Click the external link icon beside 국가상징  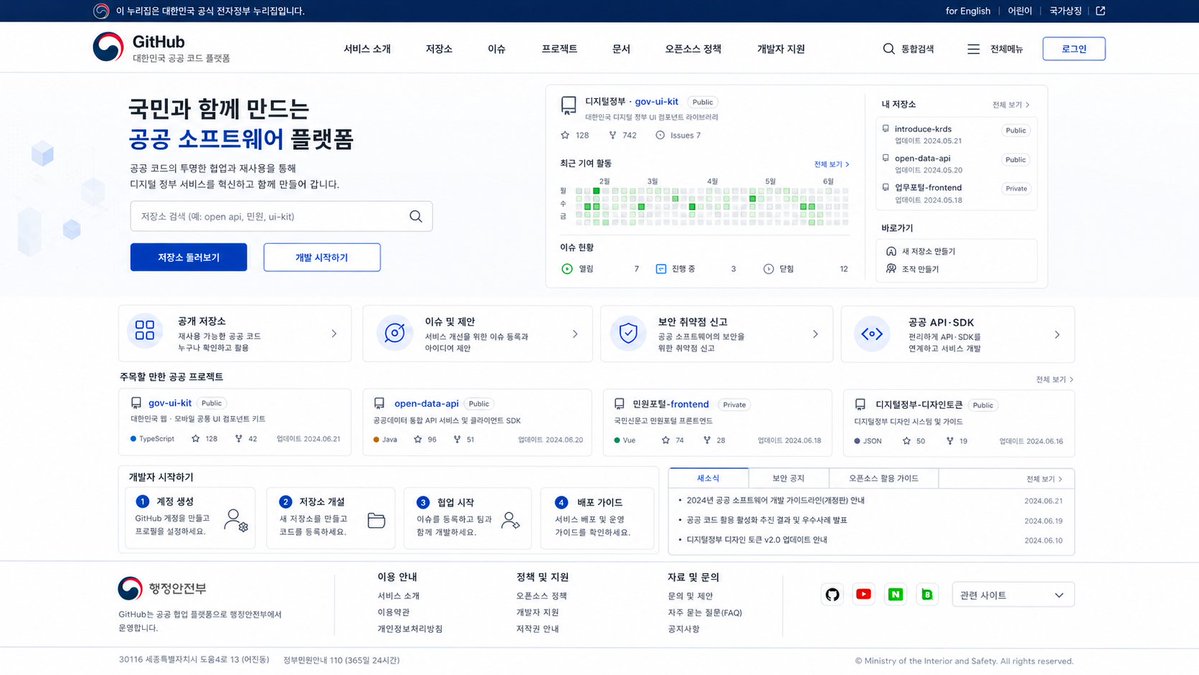click(x=1100, y=11)
